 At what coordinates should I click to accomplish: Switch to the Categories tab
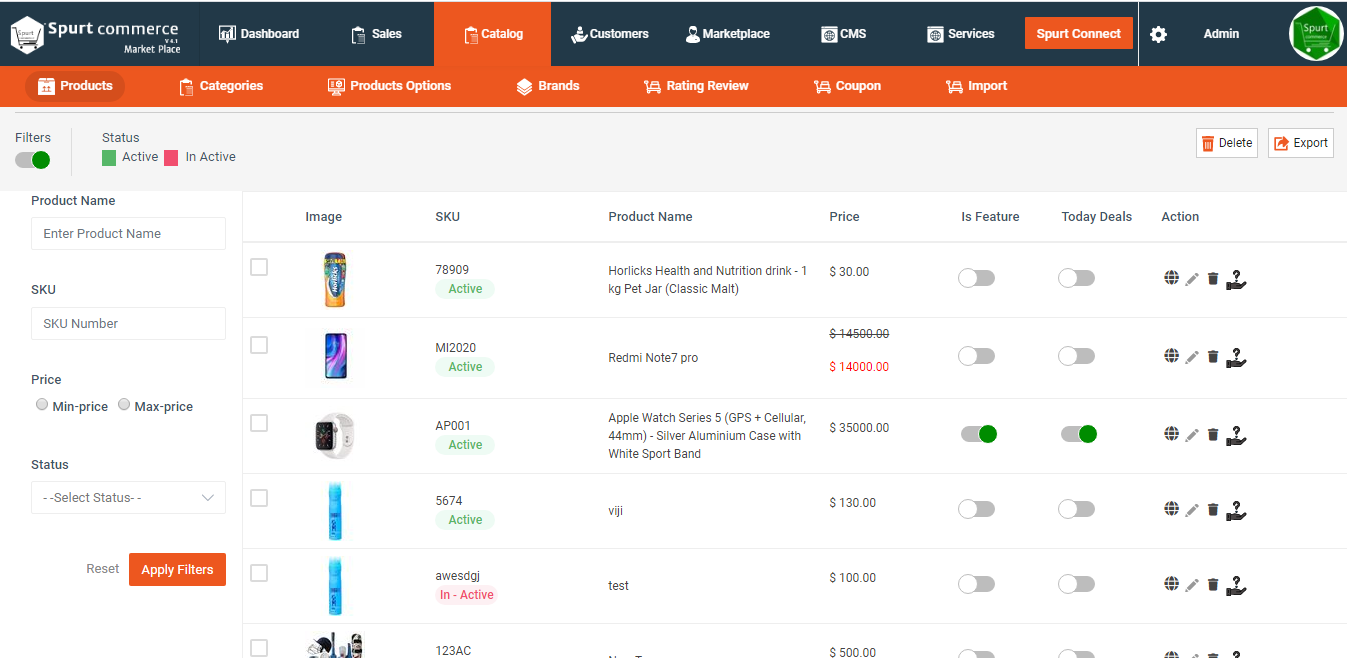221,86
